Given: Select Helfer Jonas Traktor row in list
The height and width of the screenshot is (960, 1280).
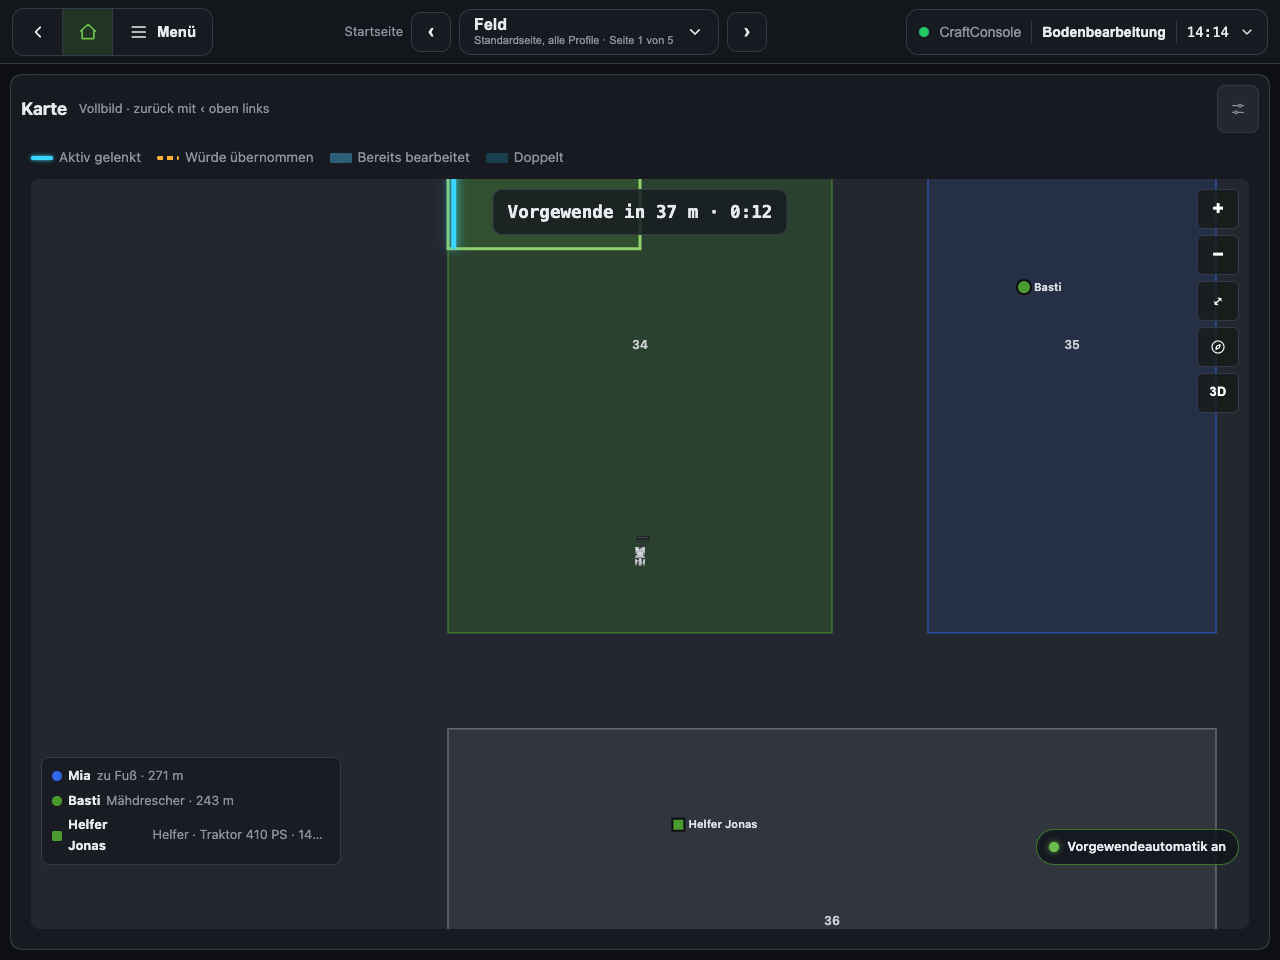Looking at the screenshot, I should (x=191, y=835).
